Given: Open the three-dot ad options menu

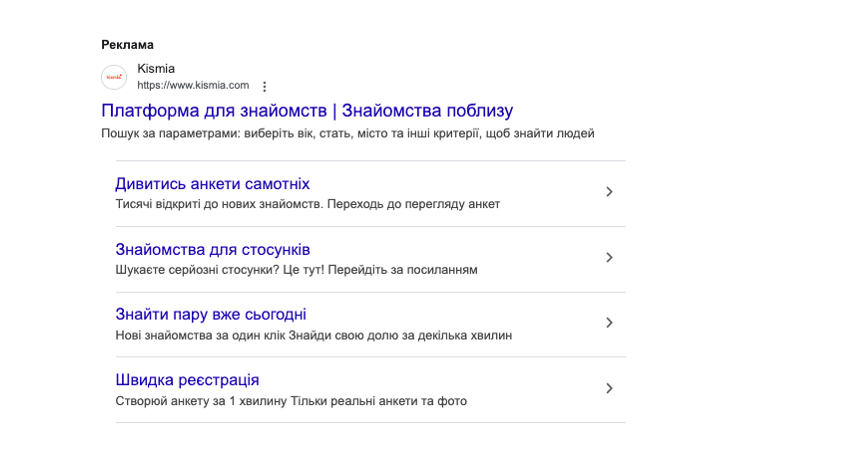Looking at the screenshot, I should (265, 87).
